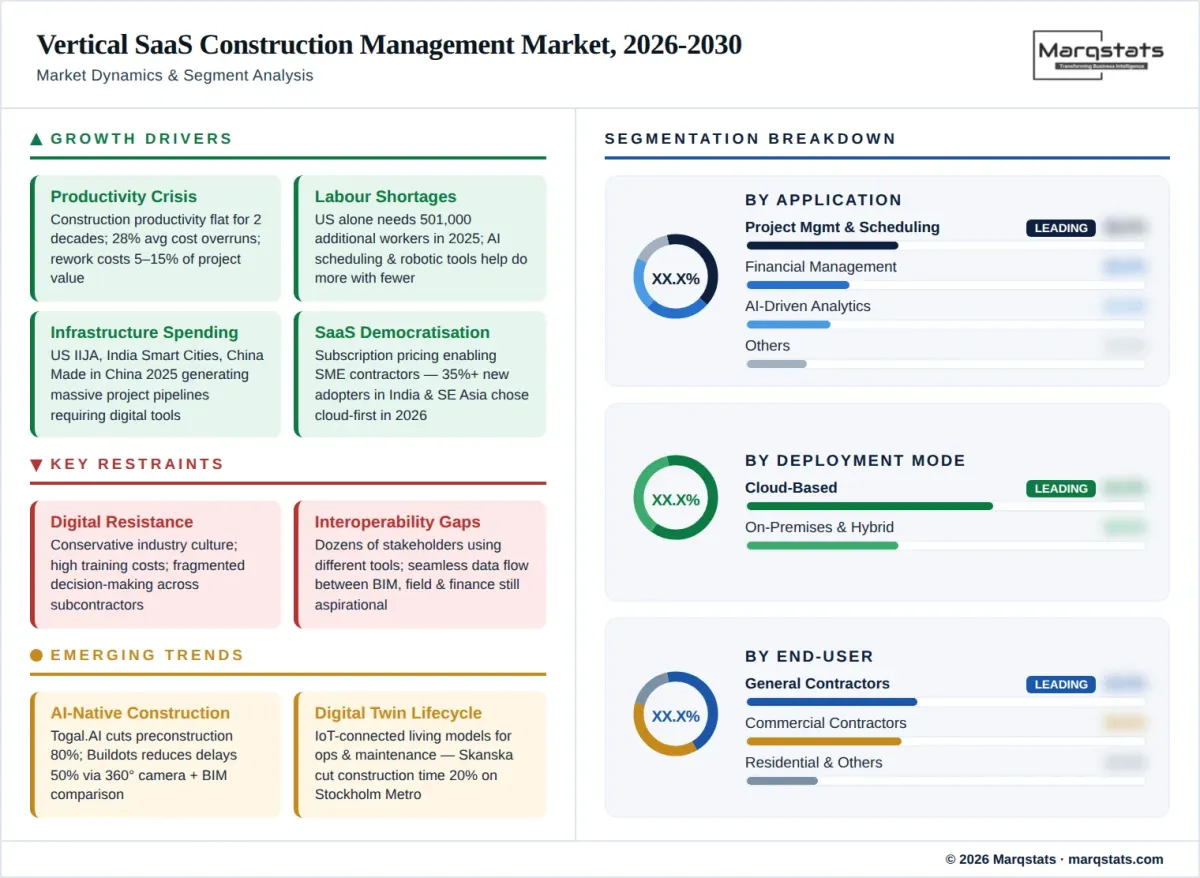The height and width of the screenshot is (878, 1200).
Task: Click the Digital Twin Lifecycle heading
Action: coord(398,713)
